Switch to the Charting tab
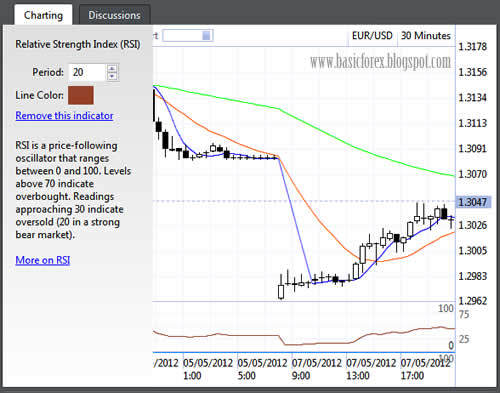Screen dimensions: 500x393 [43, 15]
